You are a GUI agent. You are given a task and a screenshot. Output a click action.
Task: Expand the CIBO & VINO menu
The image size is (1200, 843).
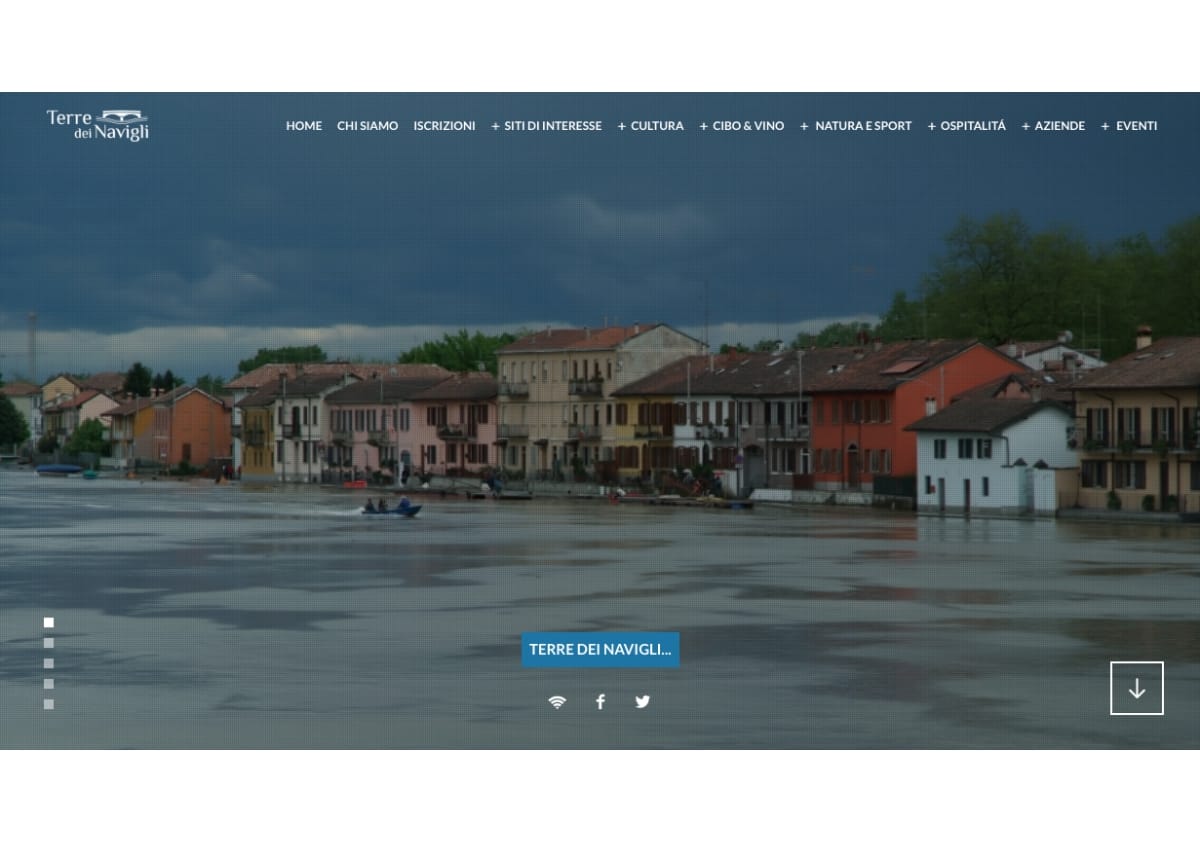741,126
